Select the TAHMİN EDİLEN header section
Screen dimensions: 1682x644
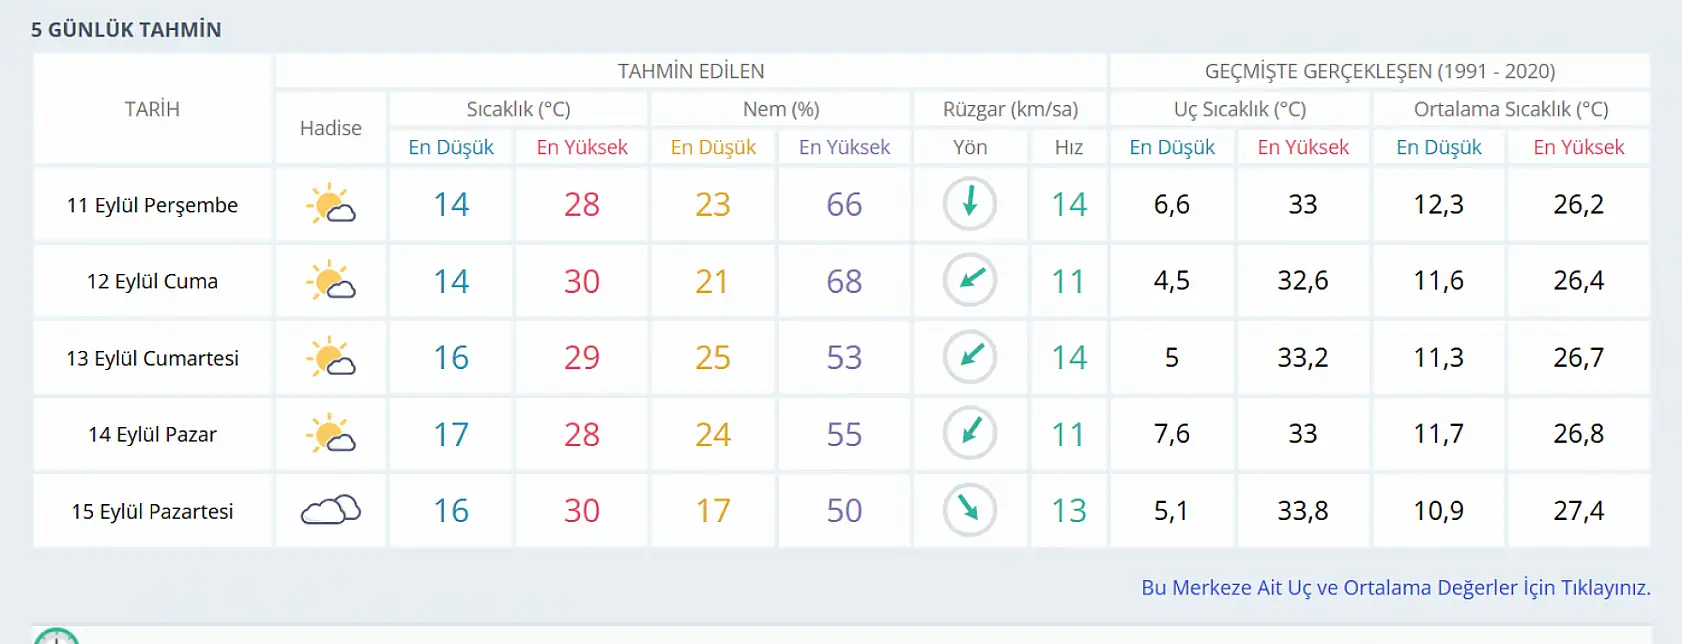tap(692, 70)
